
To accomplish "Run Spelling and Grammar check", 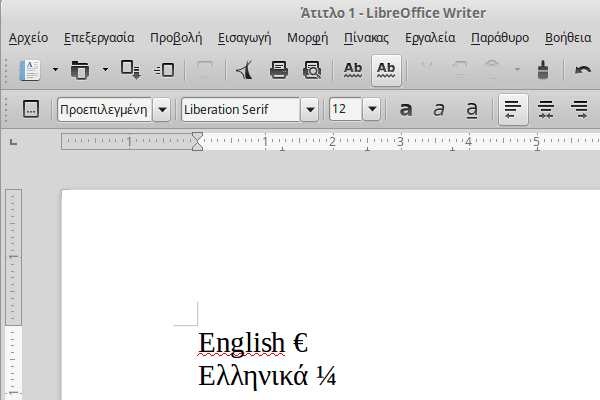I will [x=352, y=70].
